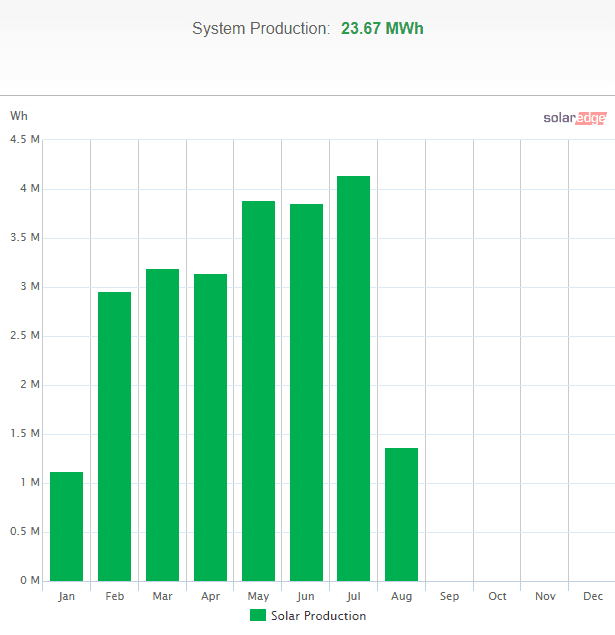Select the Oct month axis label
The width and height of the screenshot is (615, 635).
coord(497,597)
